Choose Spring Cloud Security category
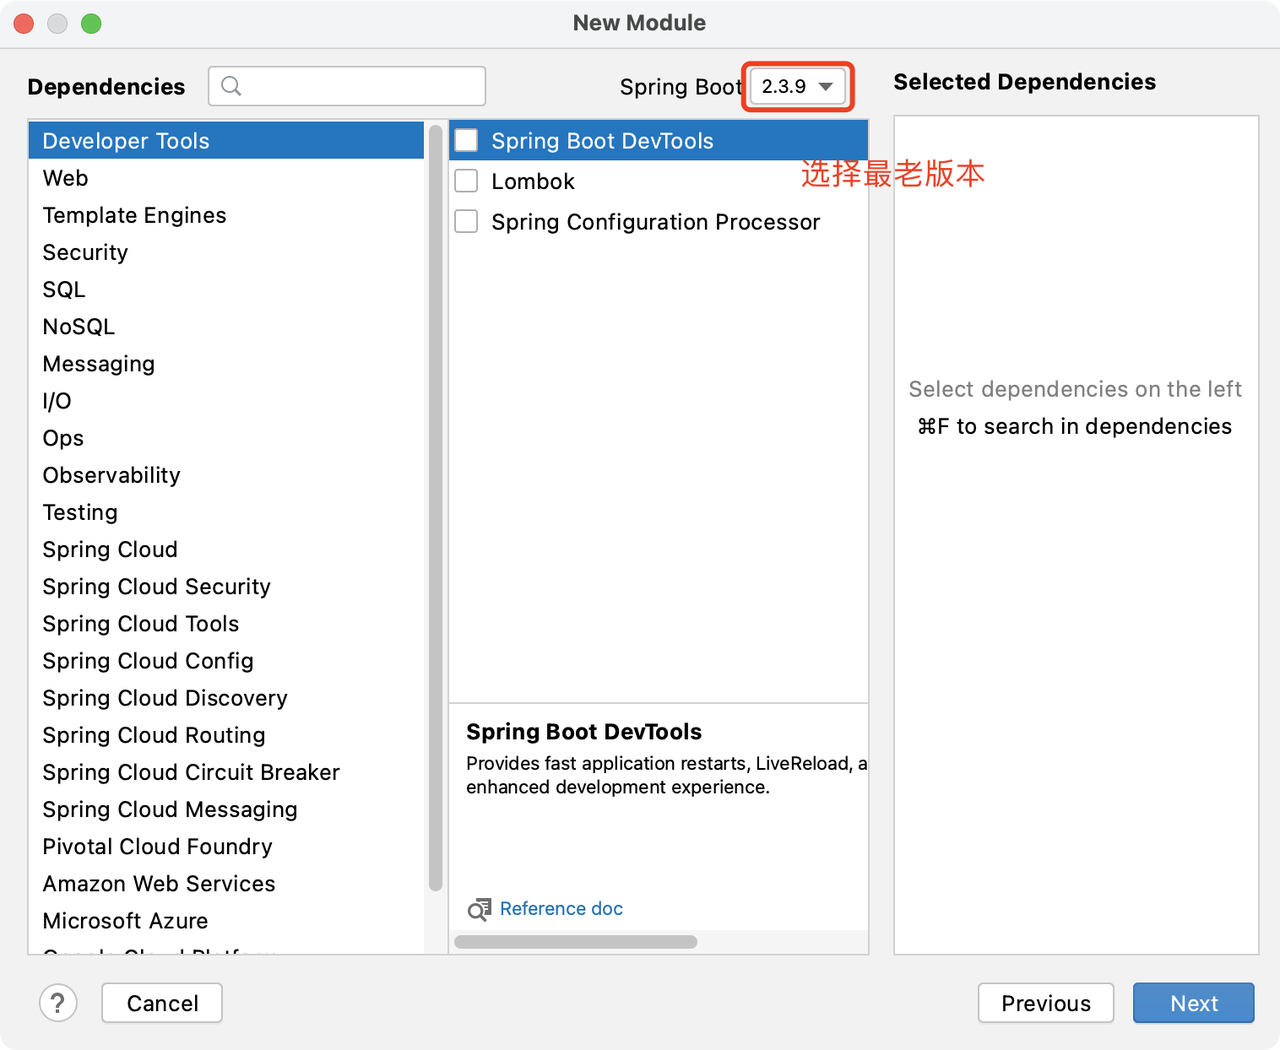The image size is (1280, 1050). coord(226,586)
